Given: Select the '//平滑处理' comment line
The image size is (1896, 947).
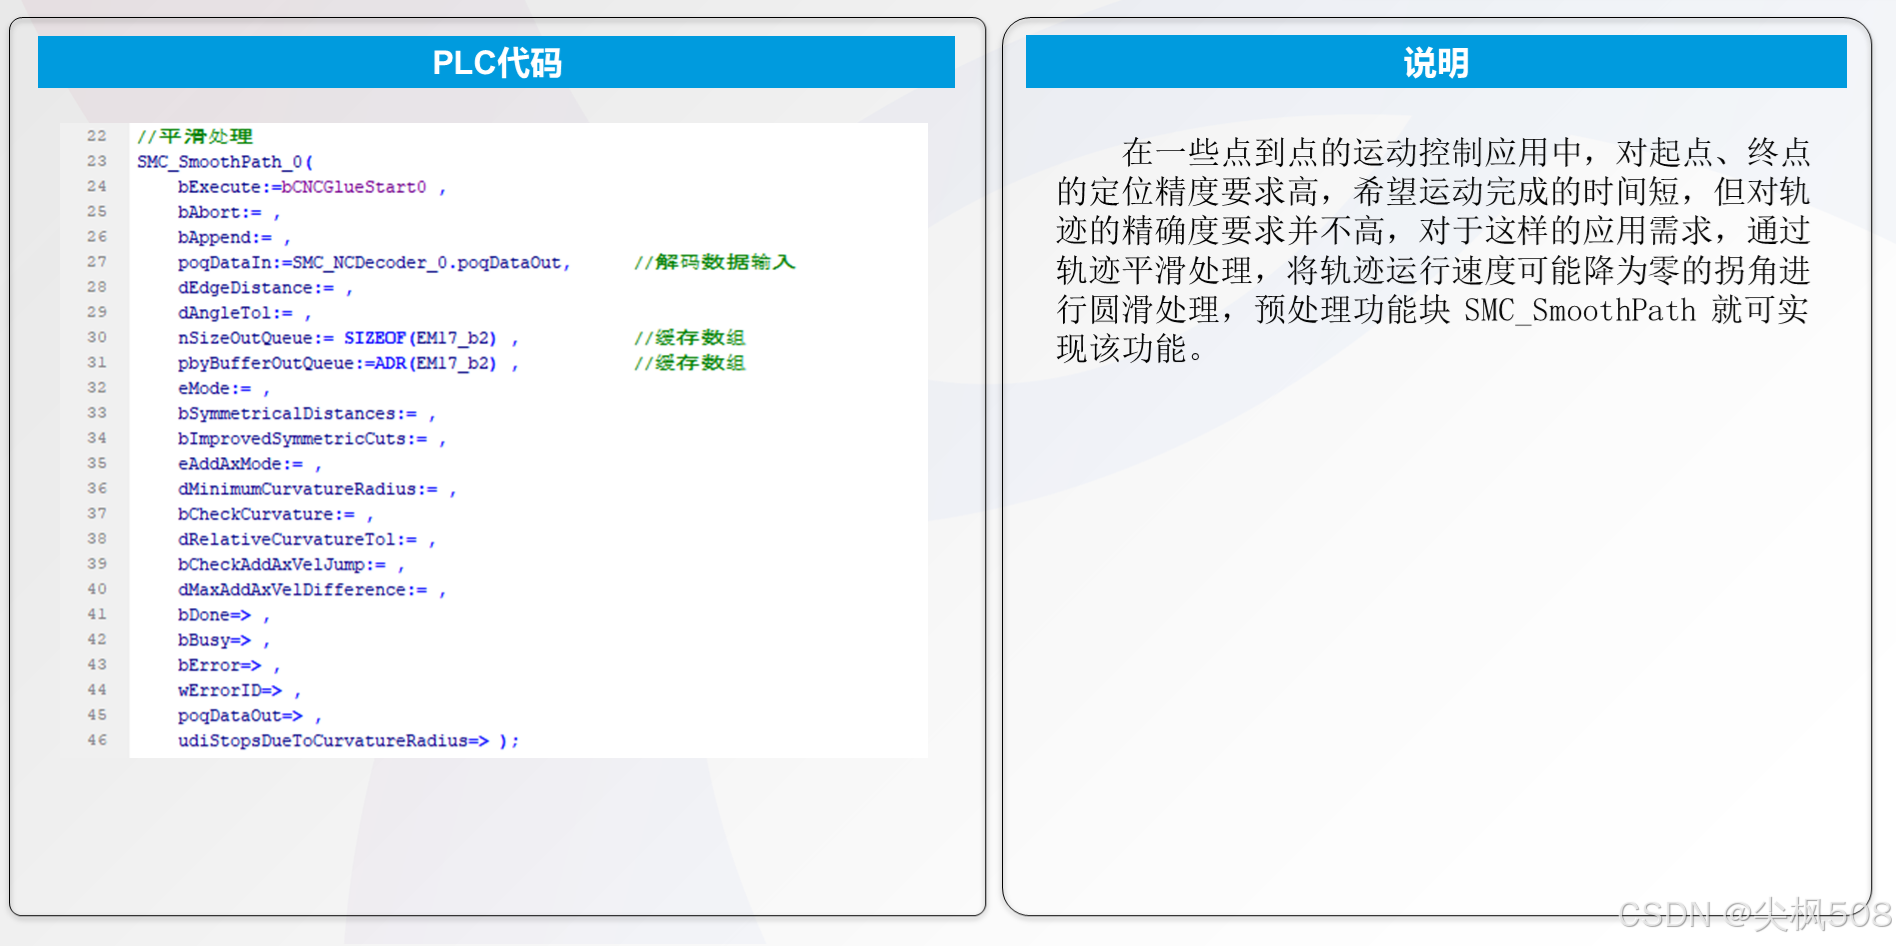Looking at the screenshot, I should click(195, 136).
